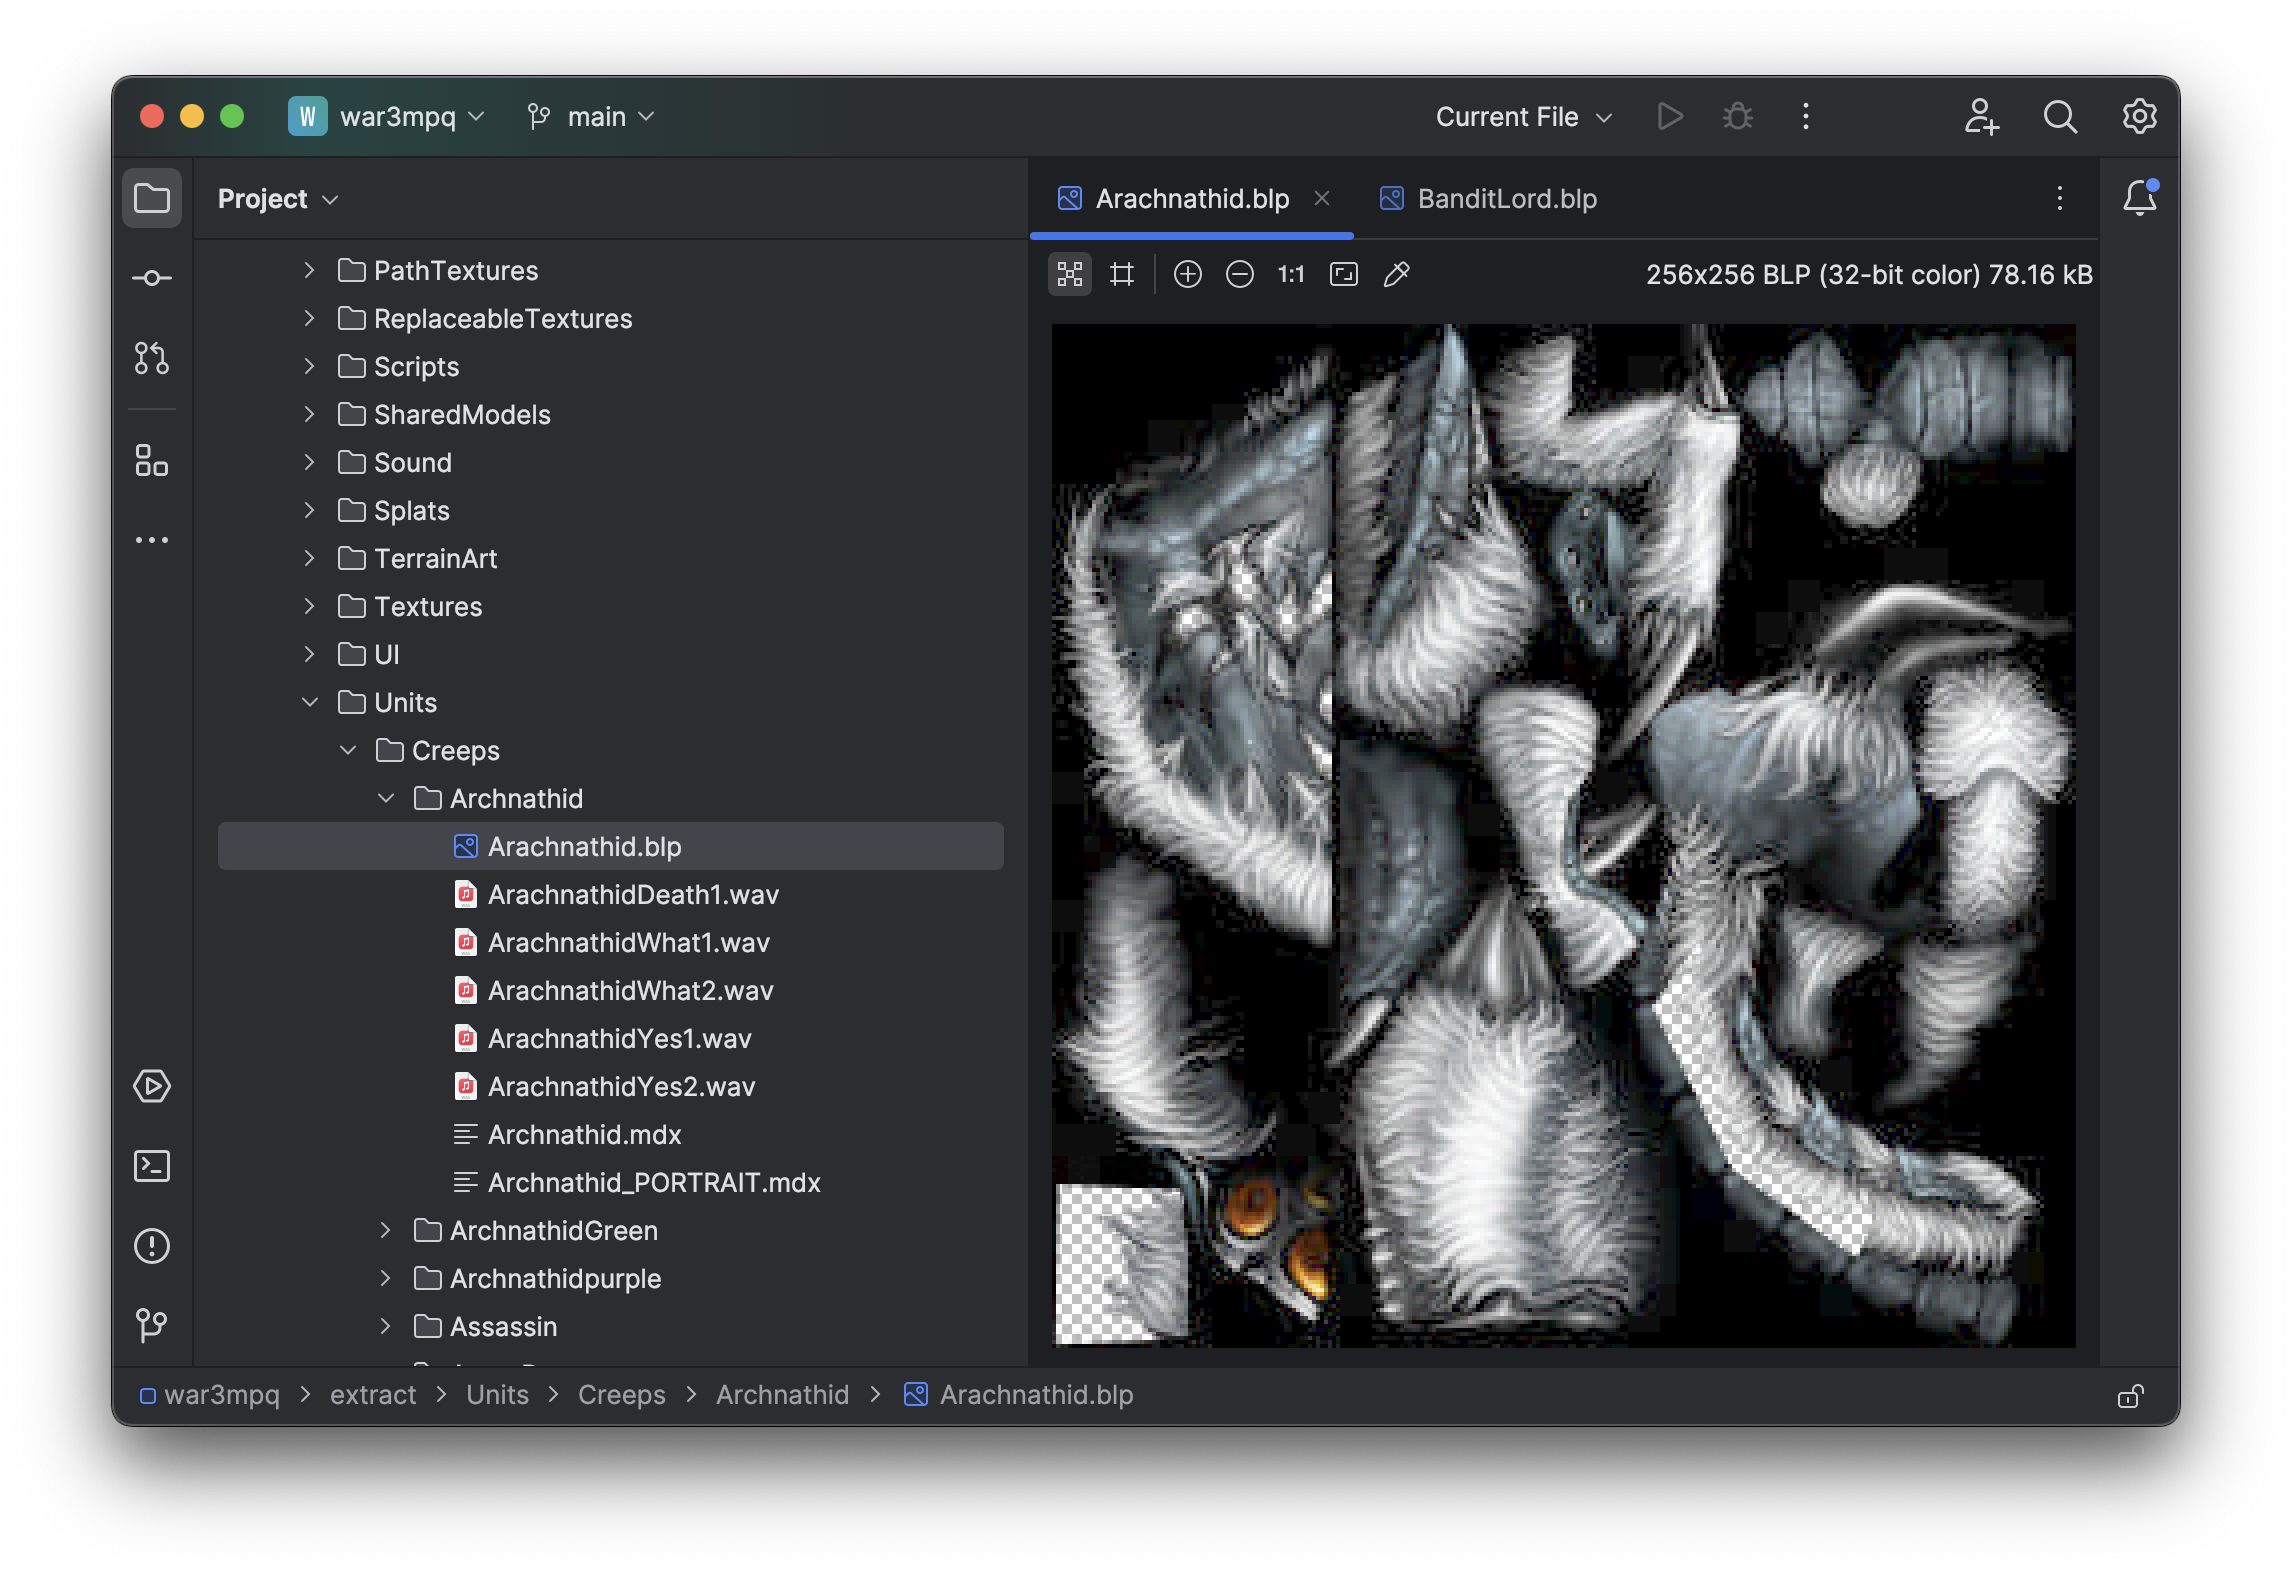Viewport: 2292px width, 1574px height.
Task: Open the Git tool window icon
Action: tap(152, 1326)
